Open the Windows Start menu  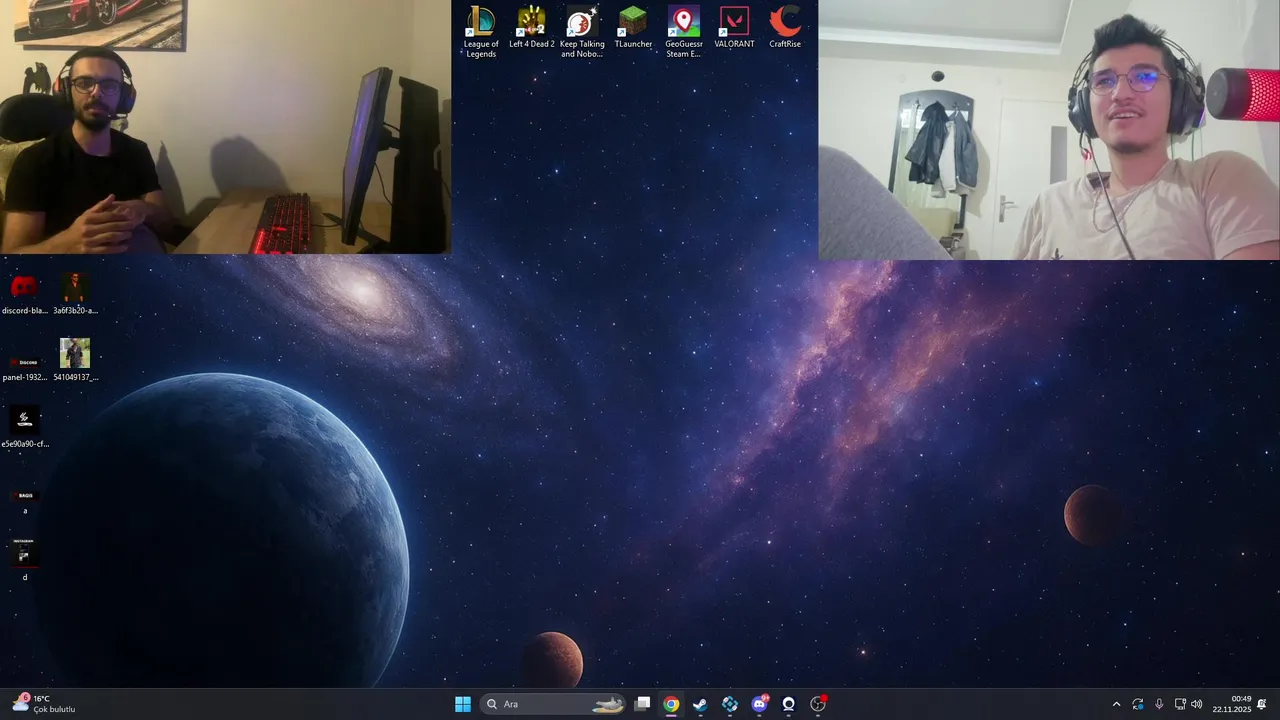click(463, 704)
